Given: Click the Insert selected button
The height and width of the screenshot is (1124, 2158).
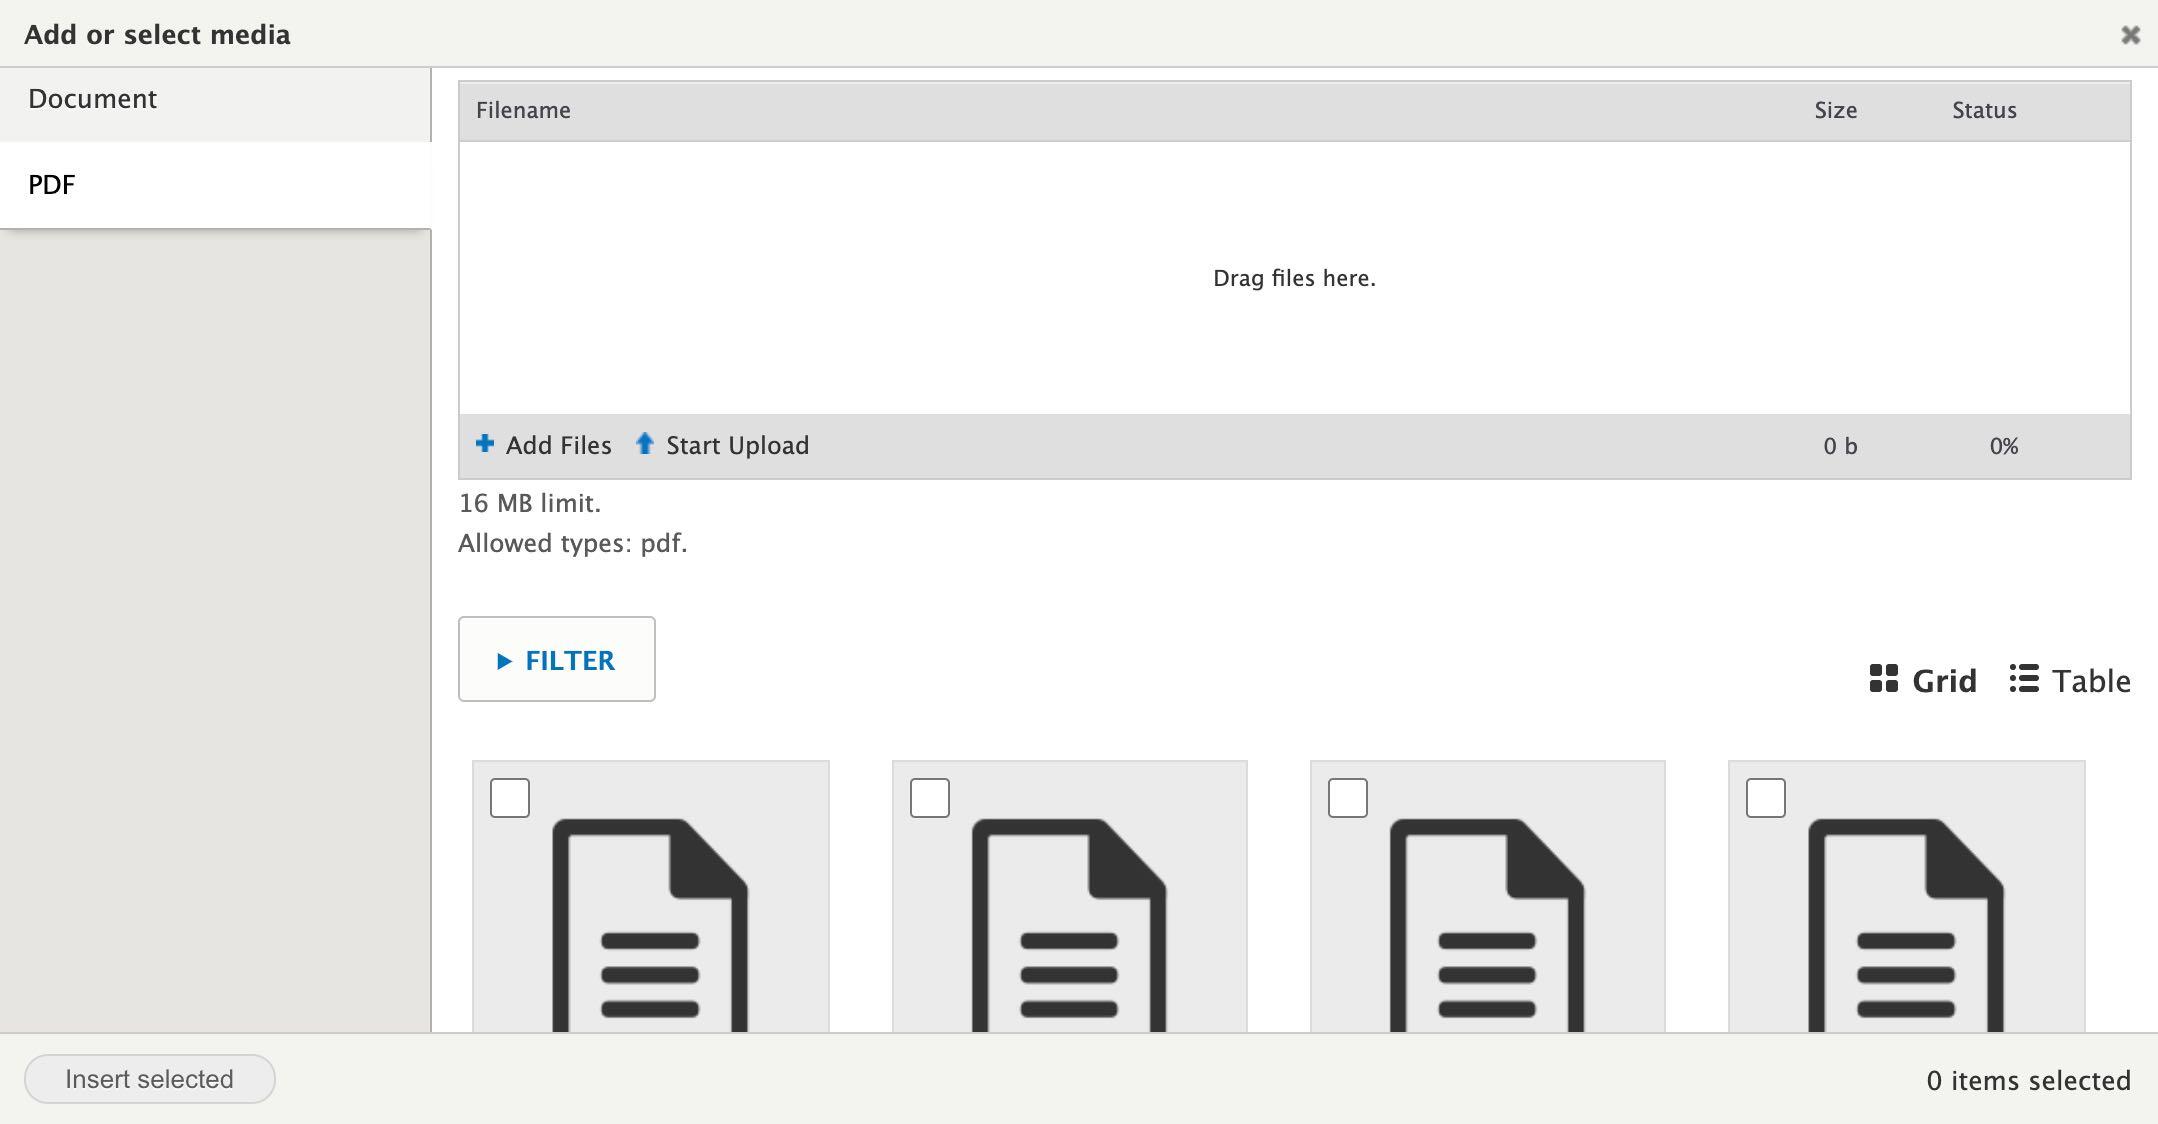Looking at the screenshot, I should click(150, 1079).
